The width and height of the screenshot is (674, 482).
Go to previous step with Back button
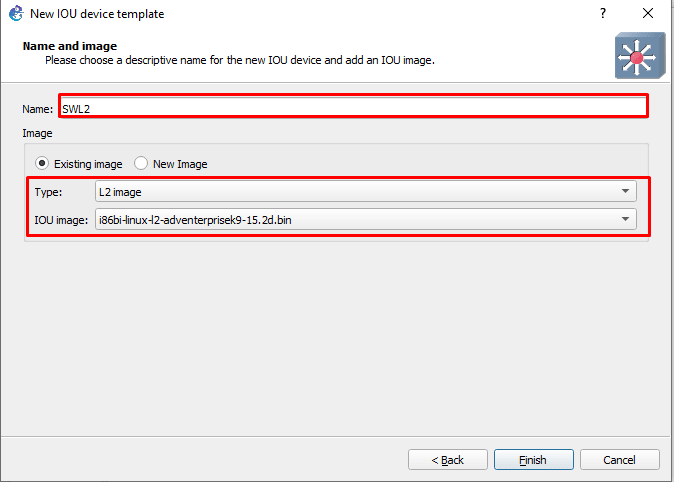447,460
